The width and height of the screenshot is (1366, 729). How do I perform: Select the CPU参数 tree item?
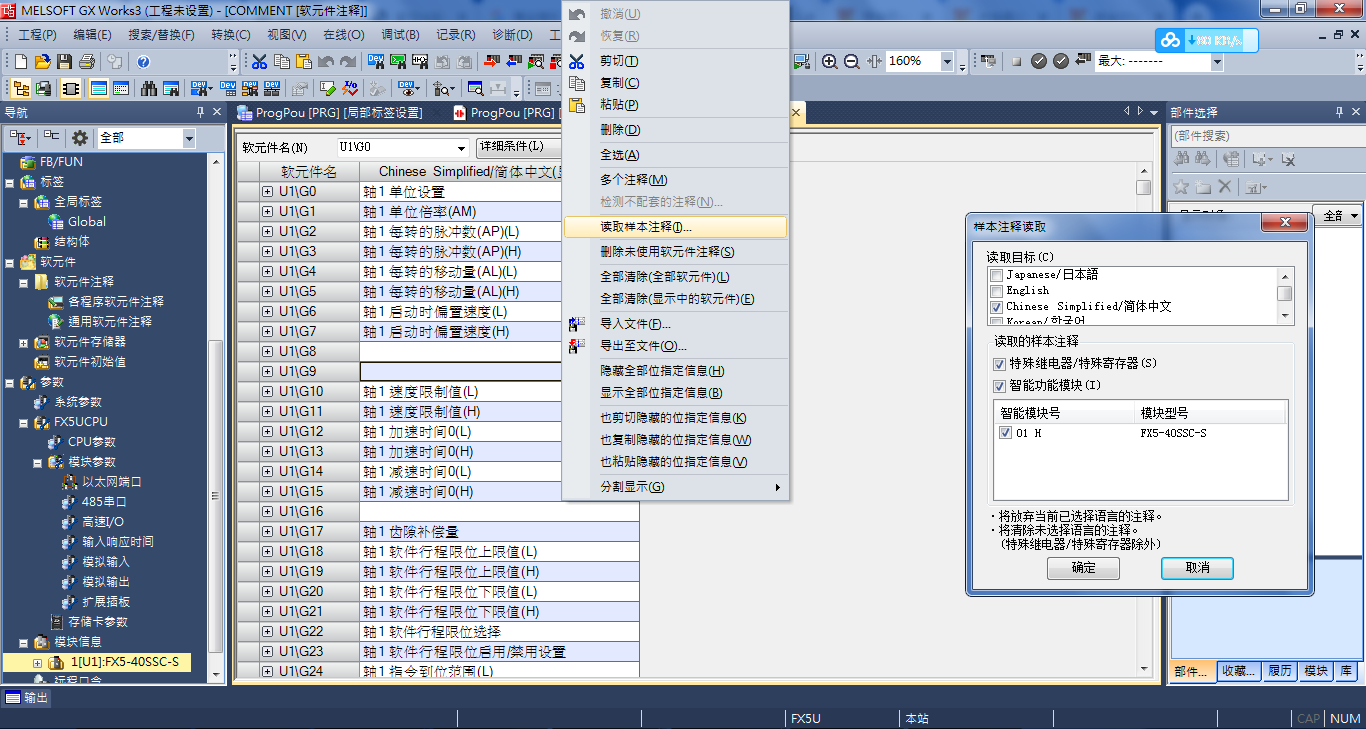click(x=91, y=442)
